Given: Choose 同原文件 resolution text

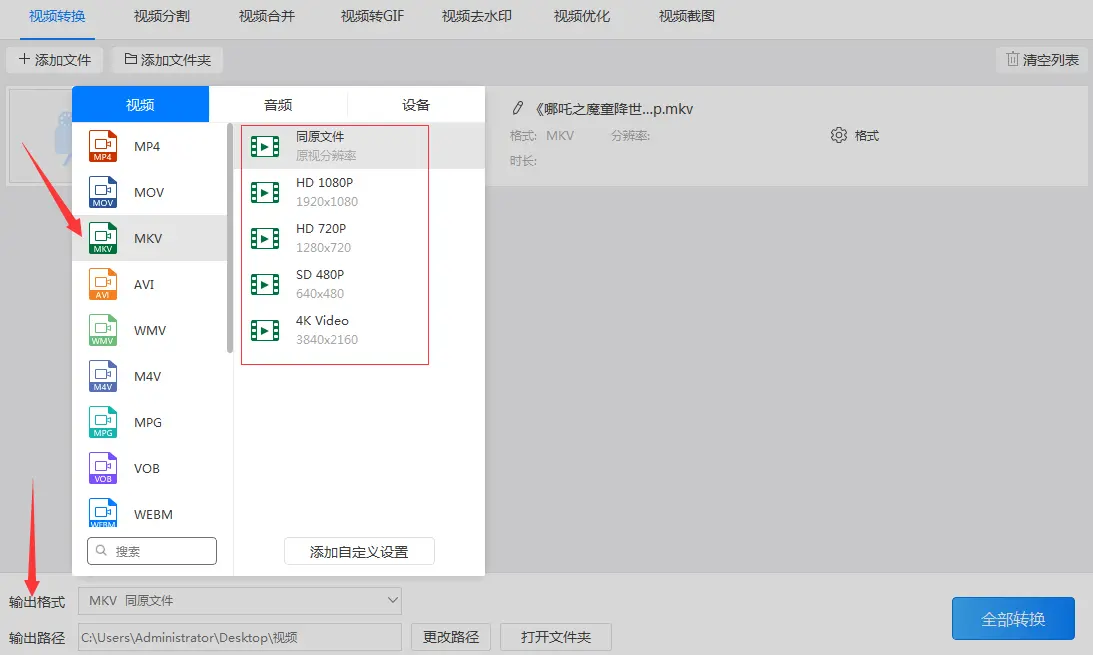Looking at the screenshot, I should click(x=320, y=137).
